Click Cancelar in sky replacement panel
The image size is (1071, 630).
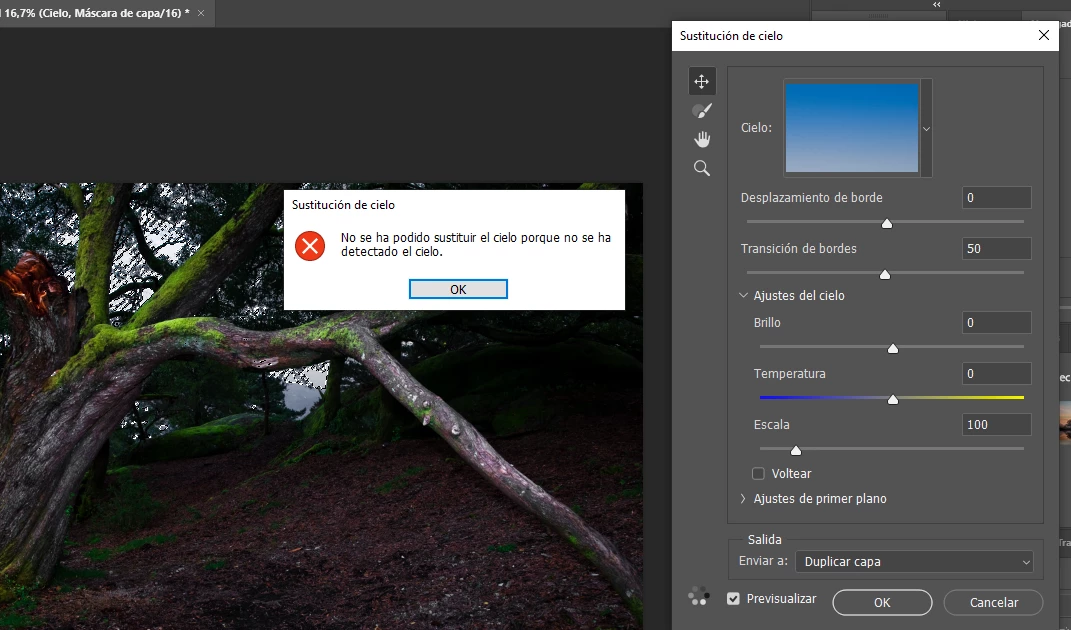click(x=993, y=603)
